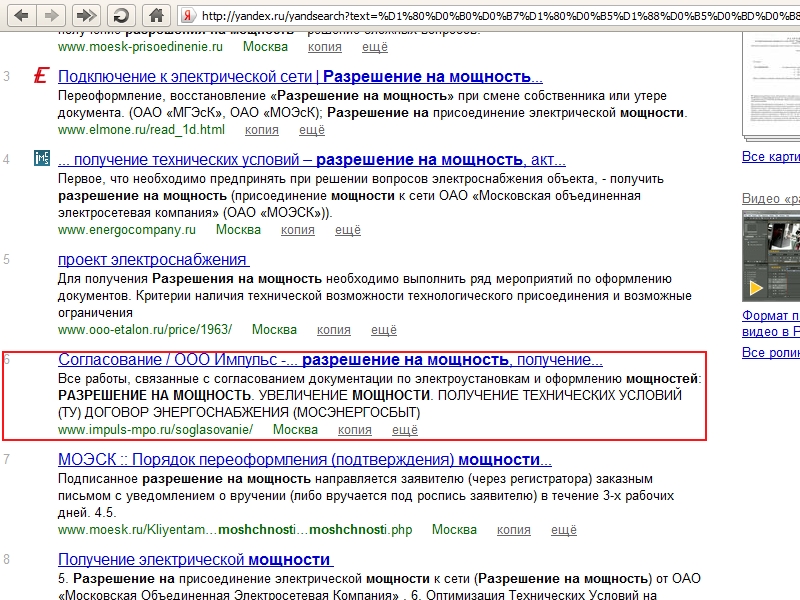The width and height of the screenshot is (800, 600).
Task: Click 'копия' link for moesk-prisoedinenie.ru
Action: coord(324,47)
